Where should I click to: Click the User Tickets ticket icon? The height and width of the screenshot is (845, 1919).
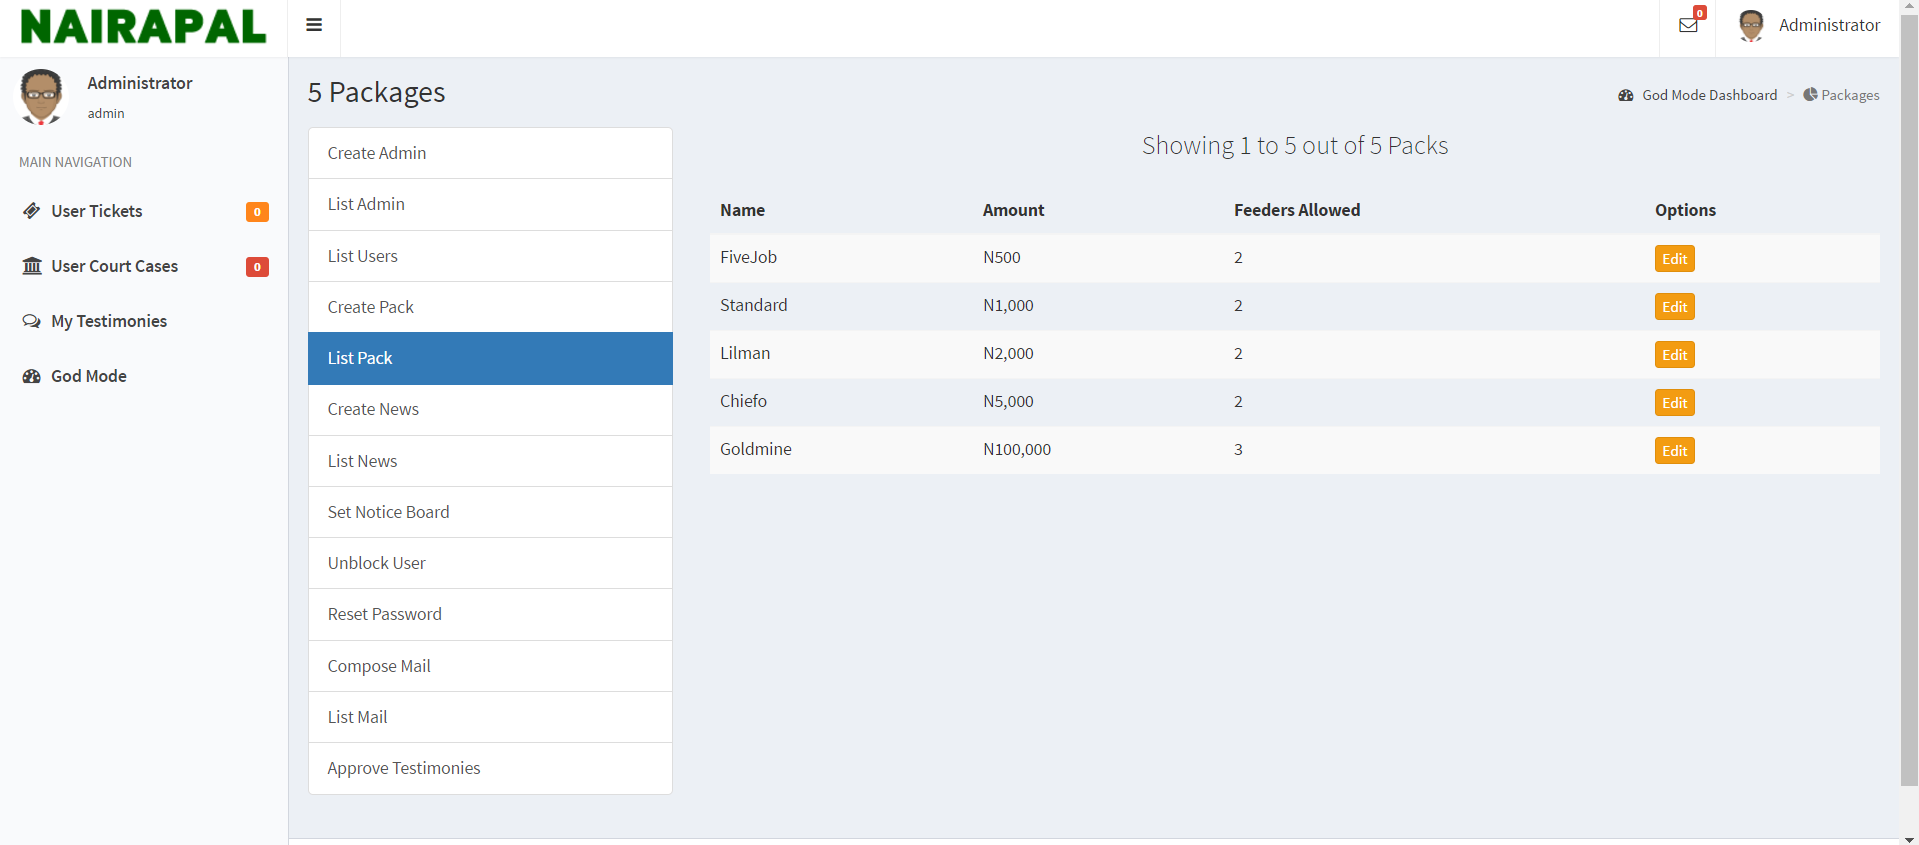click(32, 211)
